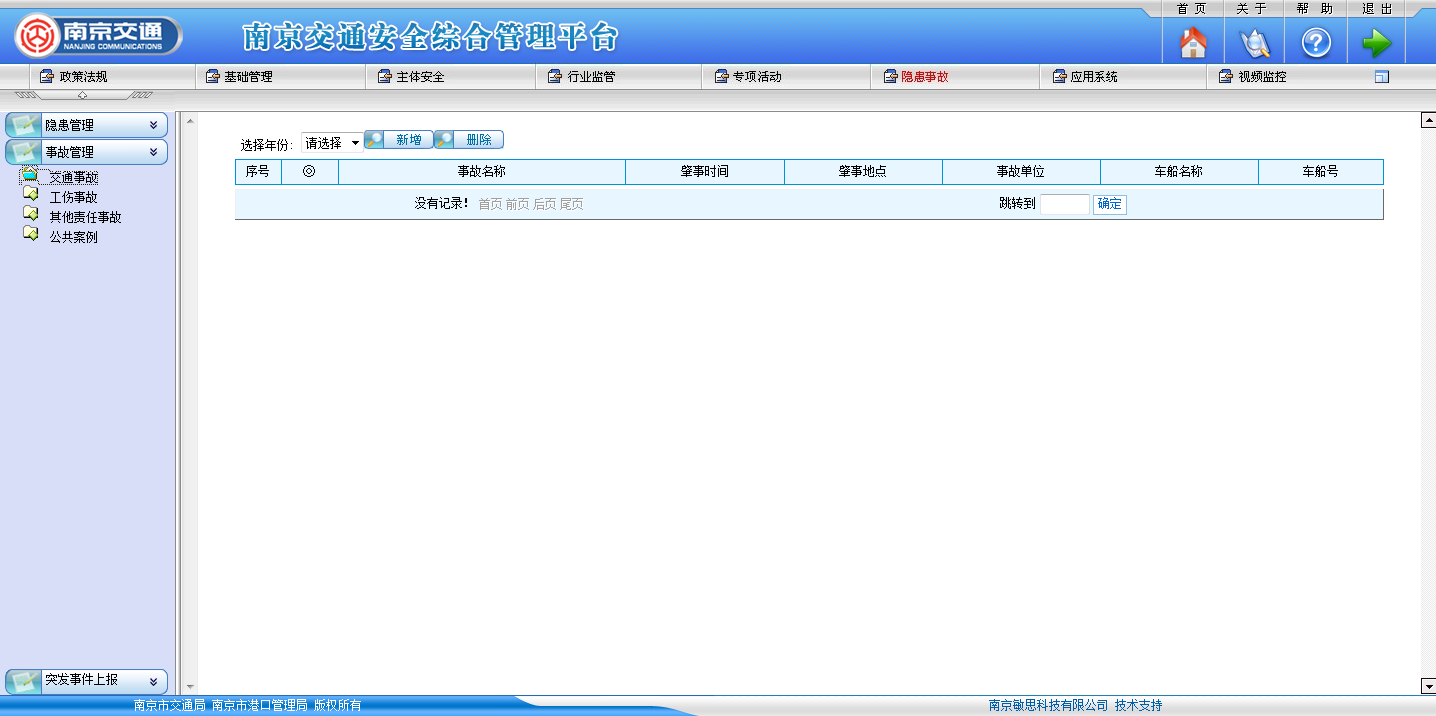1436x716 pixels.
Task: Click the 新增 add button
Action: pos(399,140)
